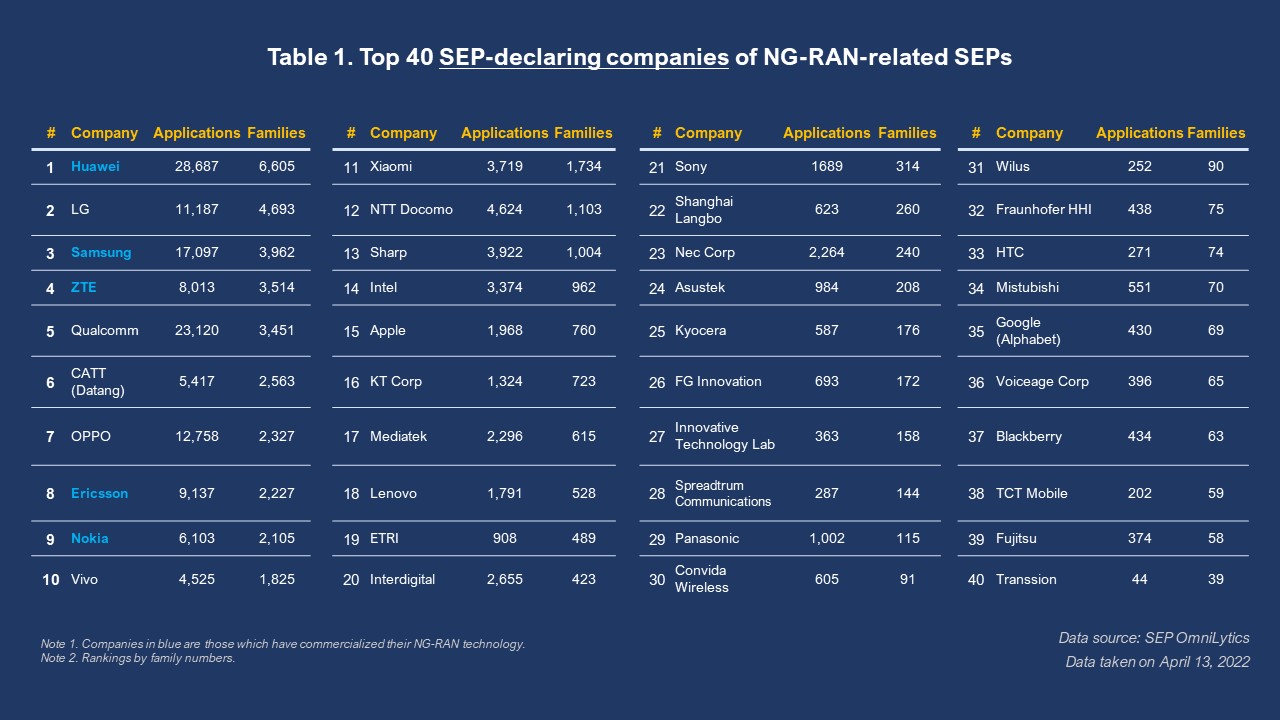Screen dimensions: 1280x720
Task: Click the Shanghai Langbo company name
Action: (704, 210)
